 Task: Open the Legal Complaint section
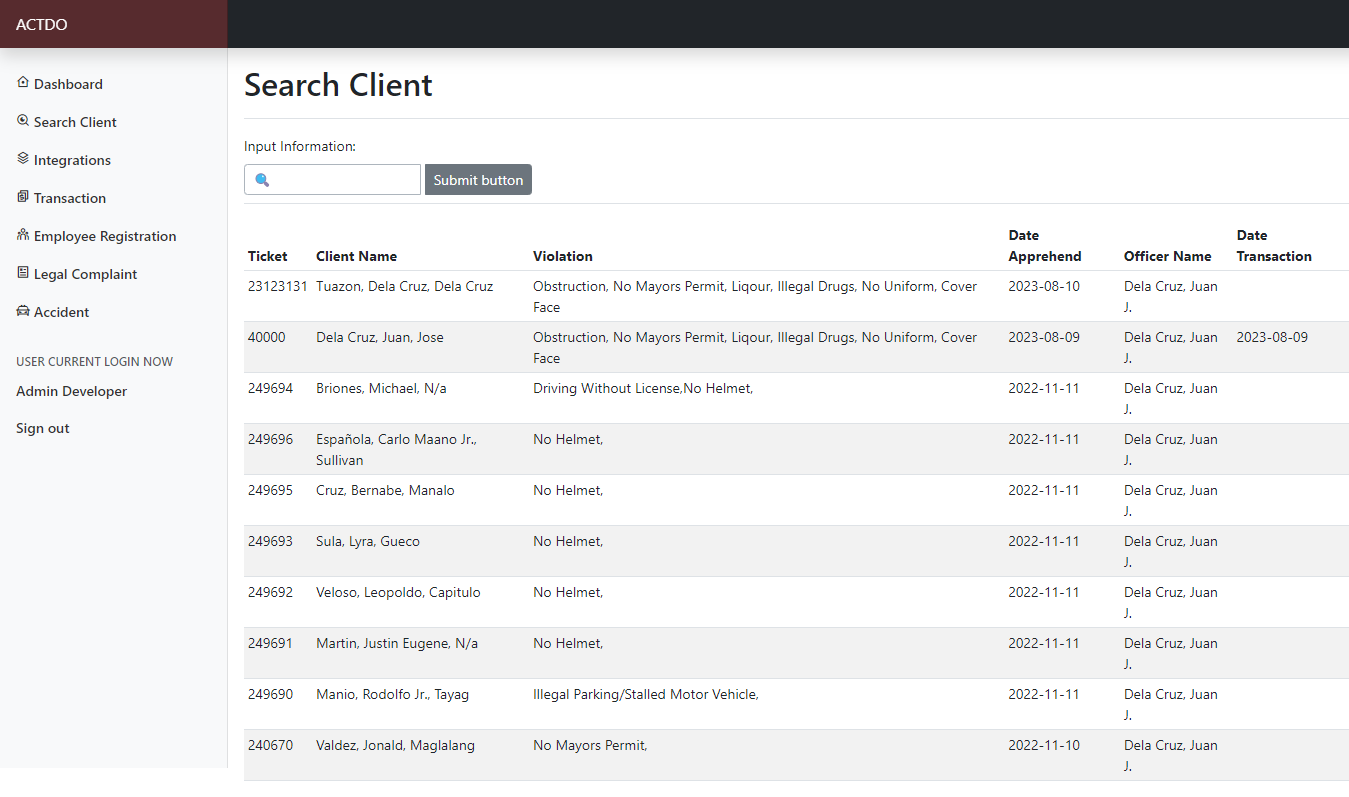pyautogui.click(x=85, y=274)
